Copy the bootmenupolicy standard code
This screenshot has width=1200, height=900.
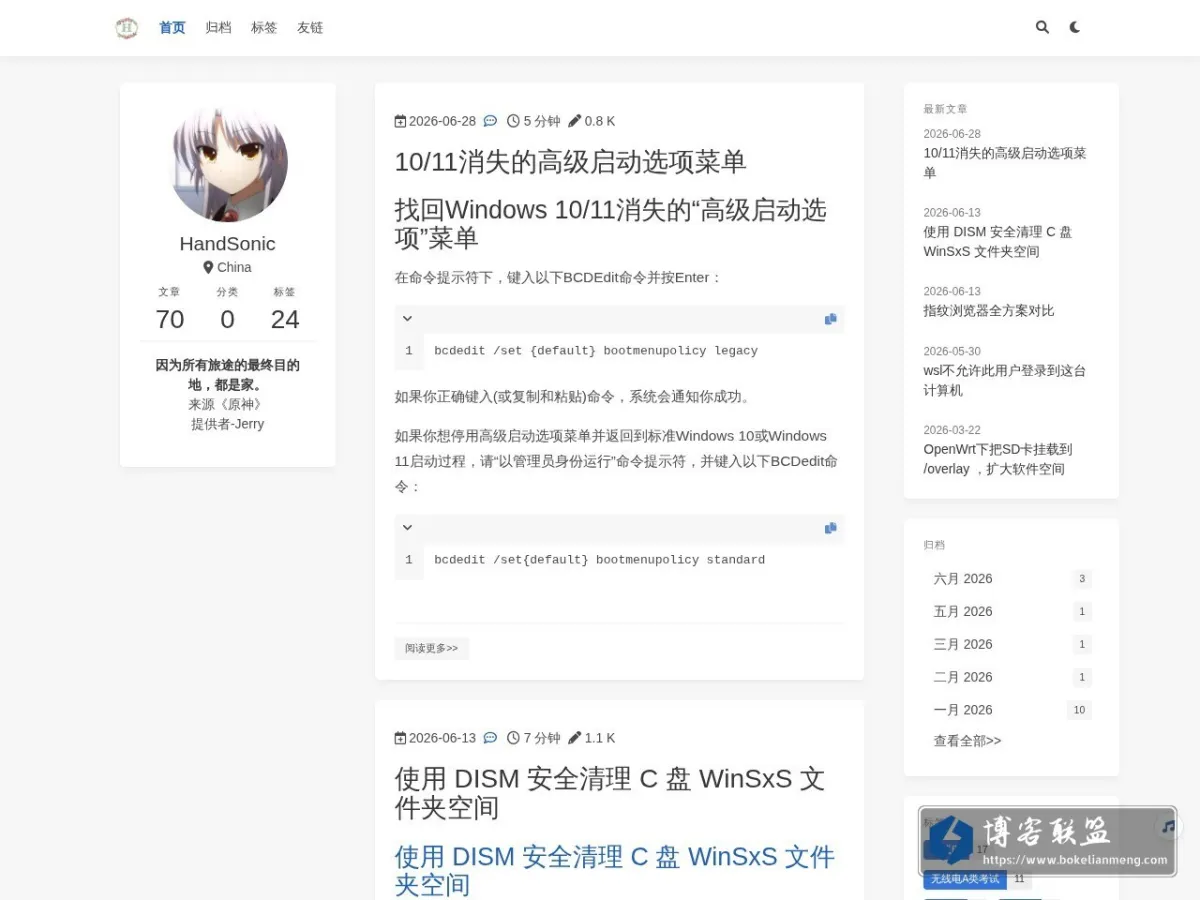(830, 528)
